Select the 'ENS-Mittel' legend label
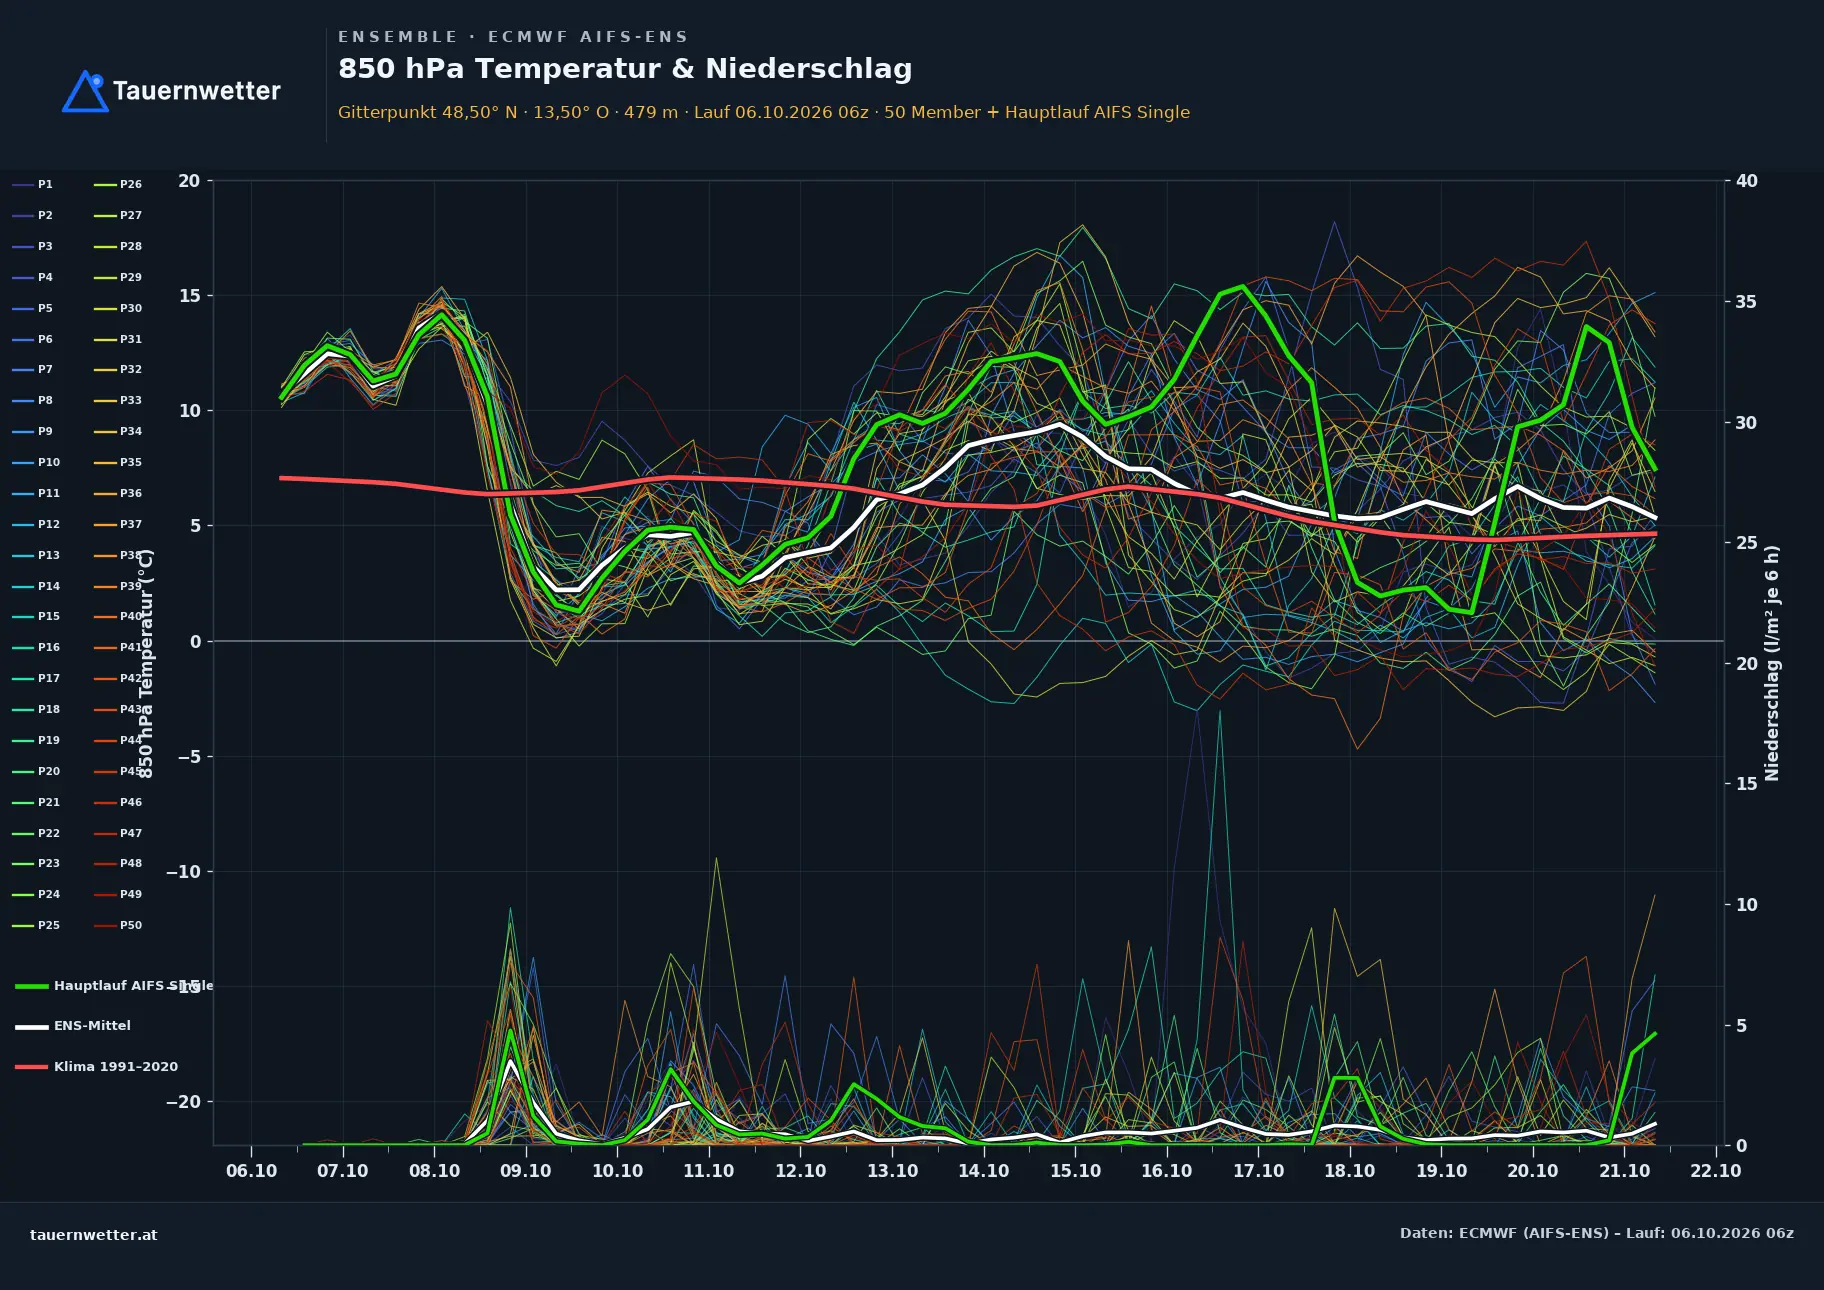 coord(92,1025)
